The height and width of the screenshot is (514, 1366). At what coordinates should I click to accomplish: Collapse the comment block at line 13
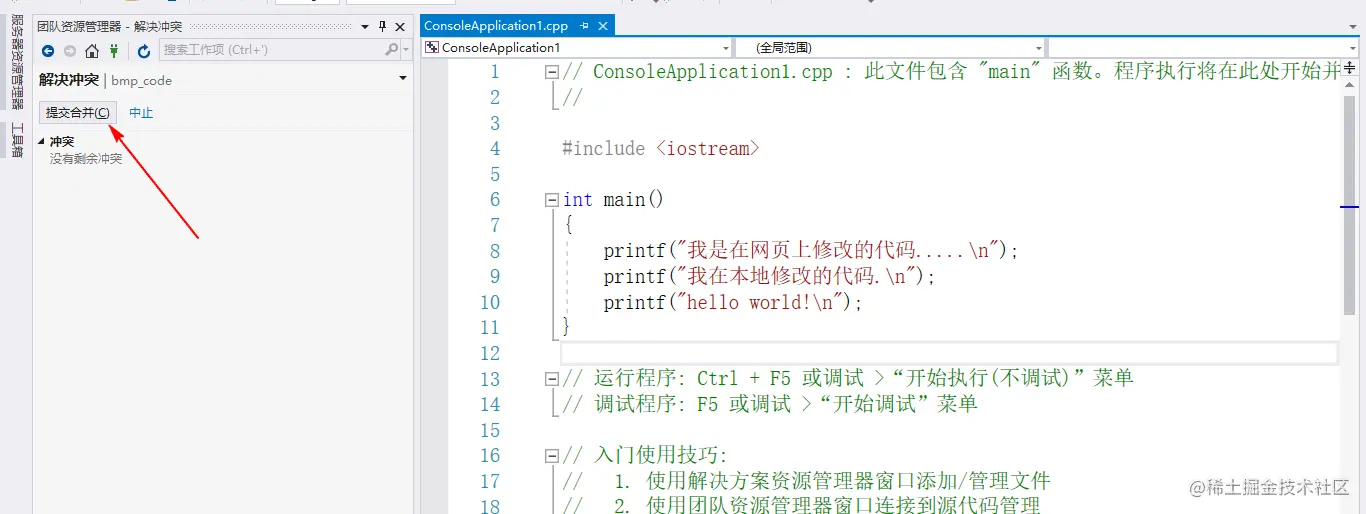click(x=551, y=379)
